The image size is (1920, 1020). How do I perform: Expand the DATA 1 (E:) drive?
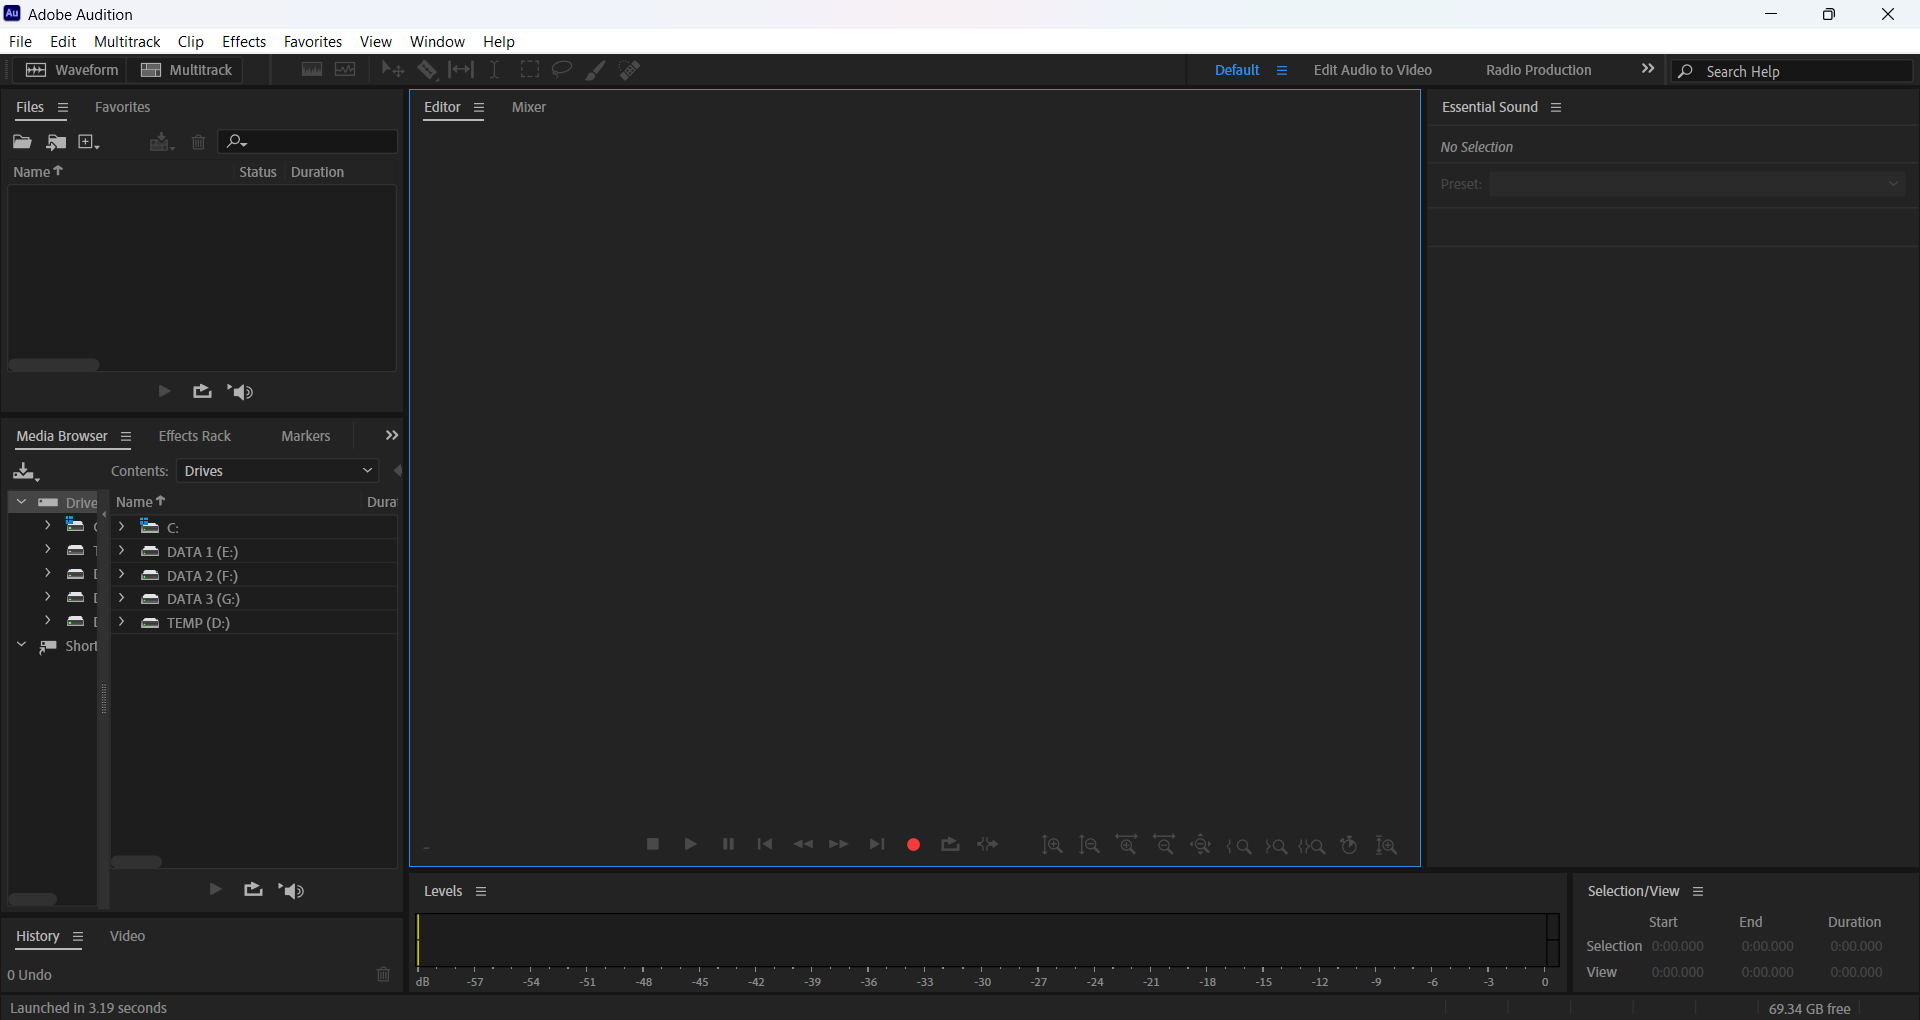coord(122,551)
